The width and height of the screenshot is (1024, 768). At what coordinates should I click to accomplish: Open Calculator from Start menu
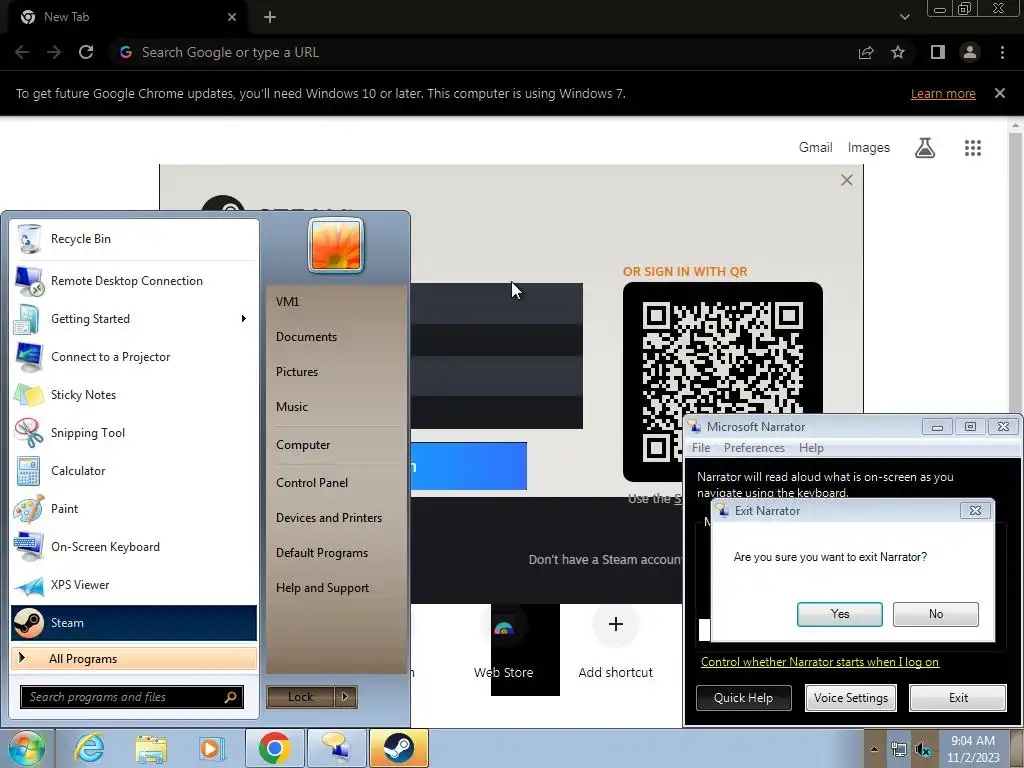(x=134, y=471)
